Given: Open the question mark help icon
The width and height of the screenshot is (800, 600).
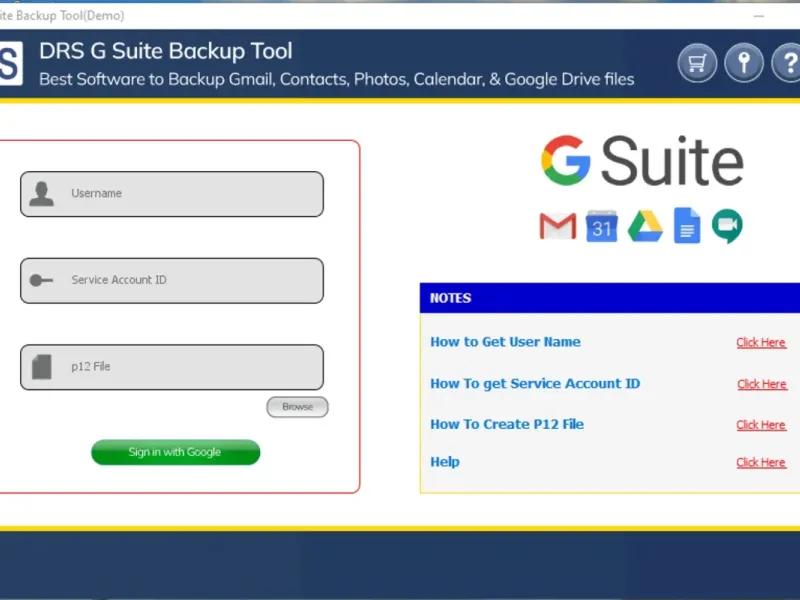Looking at the screenshot, I should tap(786, 63).
